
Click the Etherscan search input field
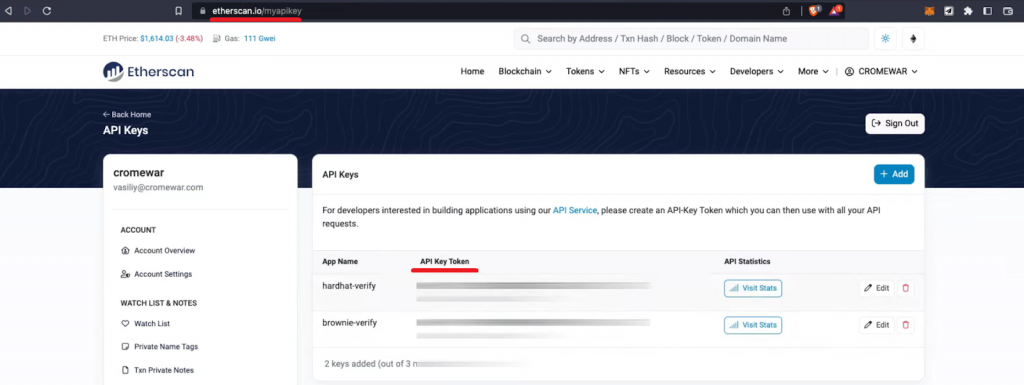coord(692,38)
